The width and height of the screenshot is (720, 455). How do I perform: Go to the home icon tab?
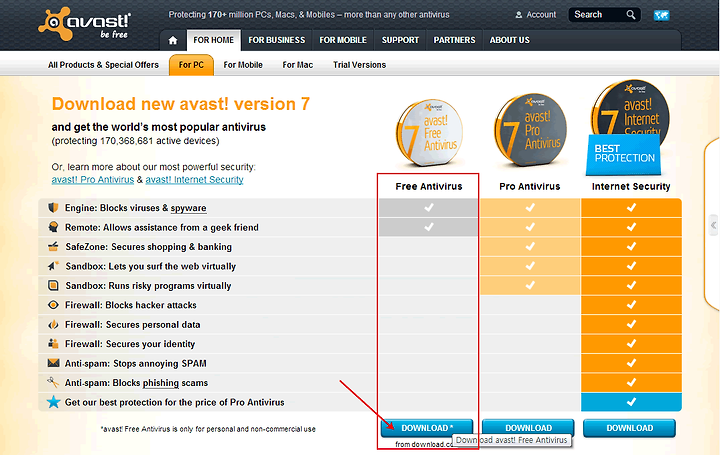click(x=173, y=40)
